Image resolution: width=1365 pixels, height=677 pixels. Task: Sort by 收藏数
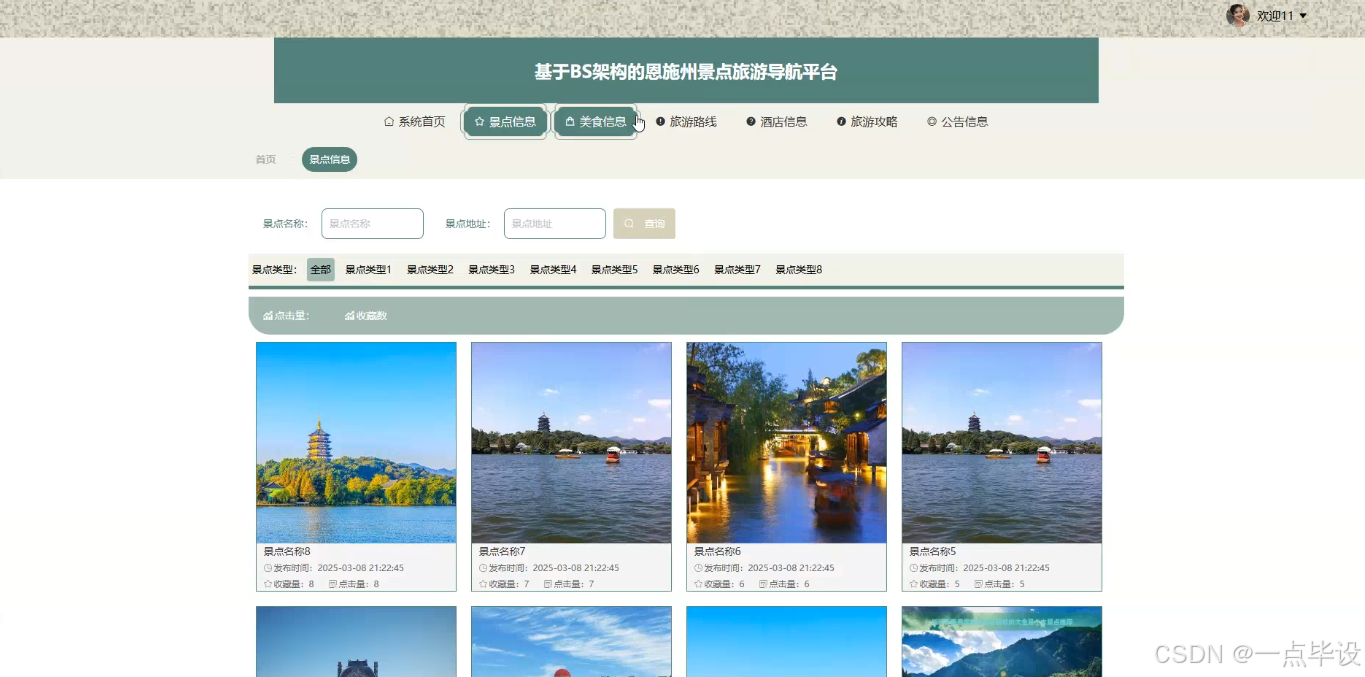365,316
